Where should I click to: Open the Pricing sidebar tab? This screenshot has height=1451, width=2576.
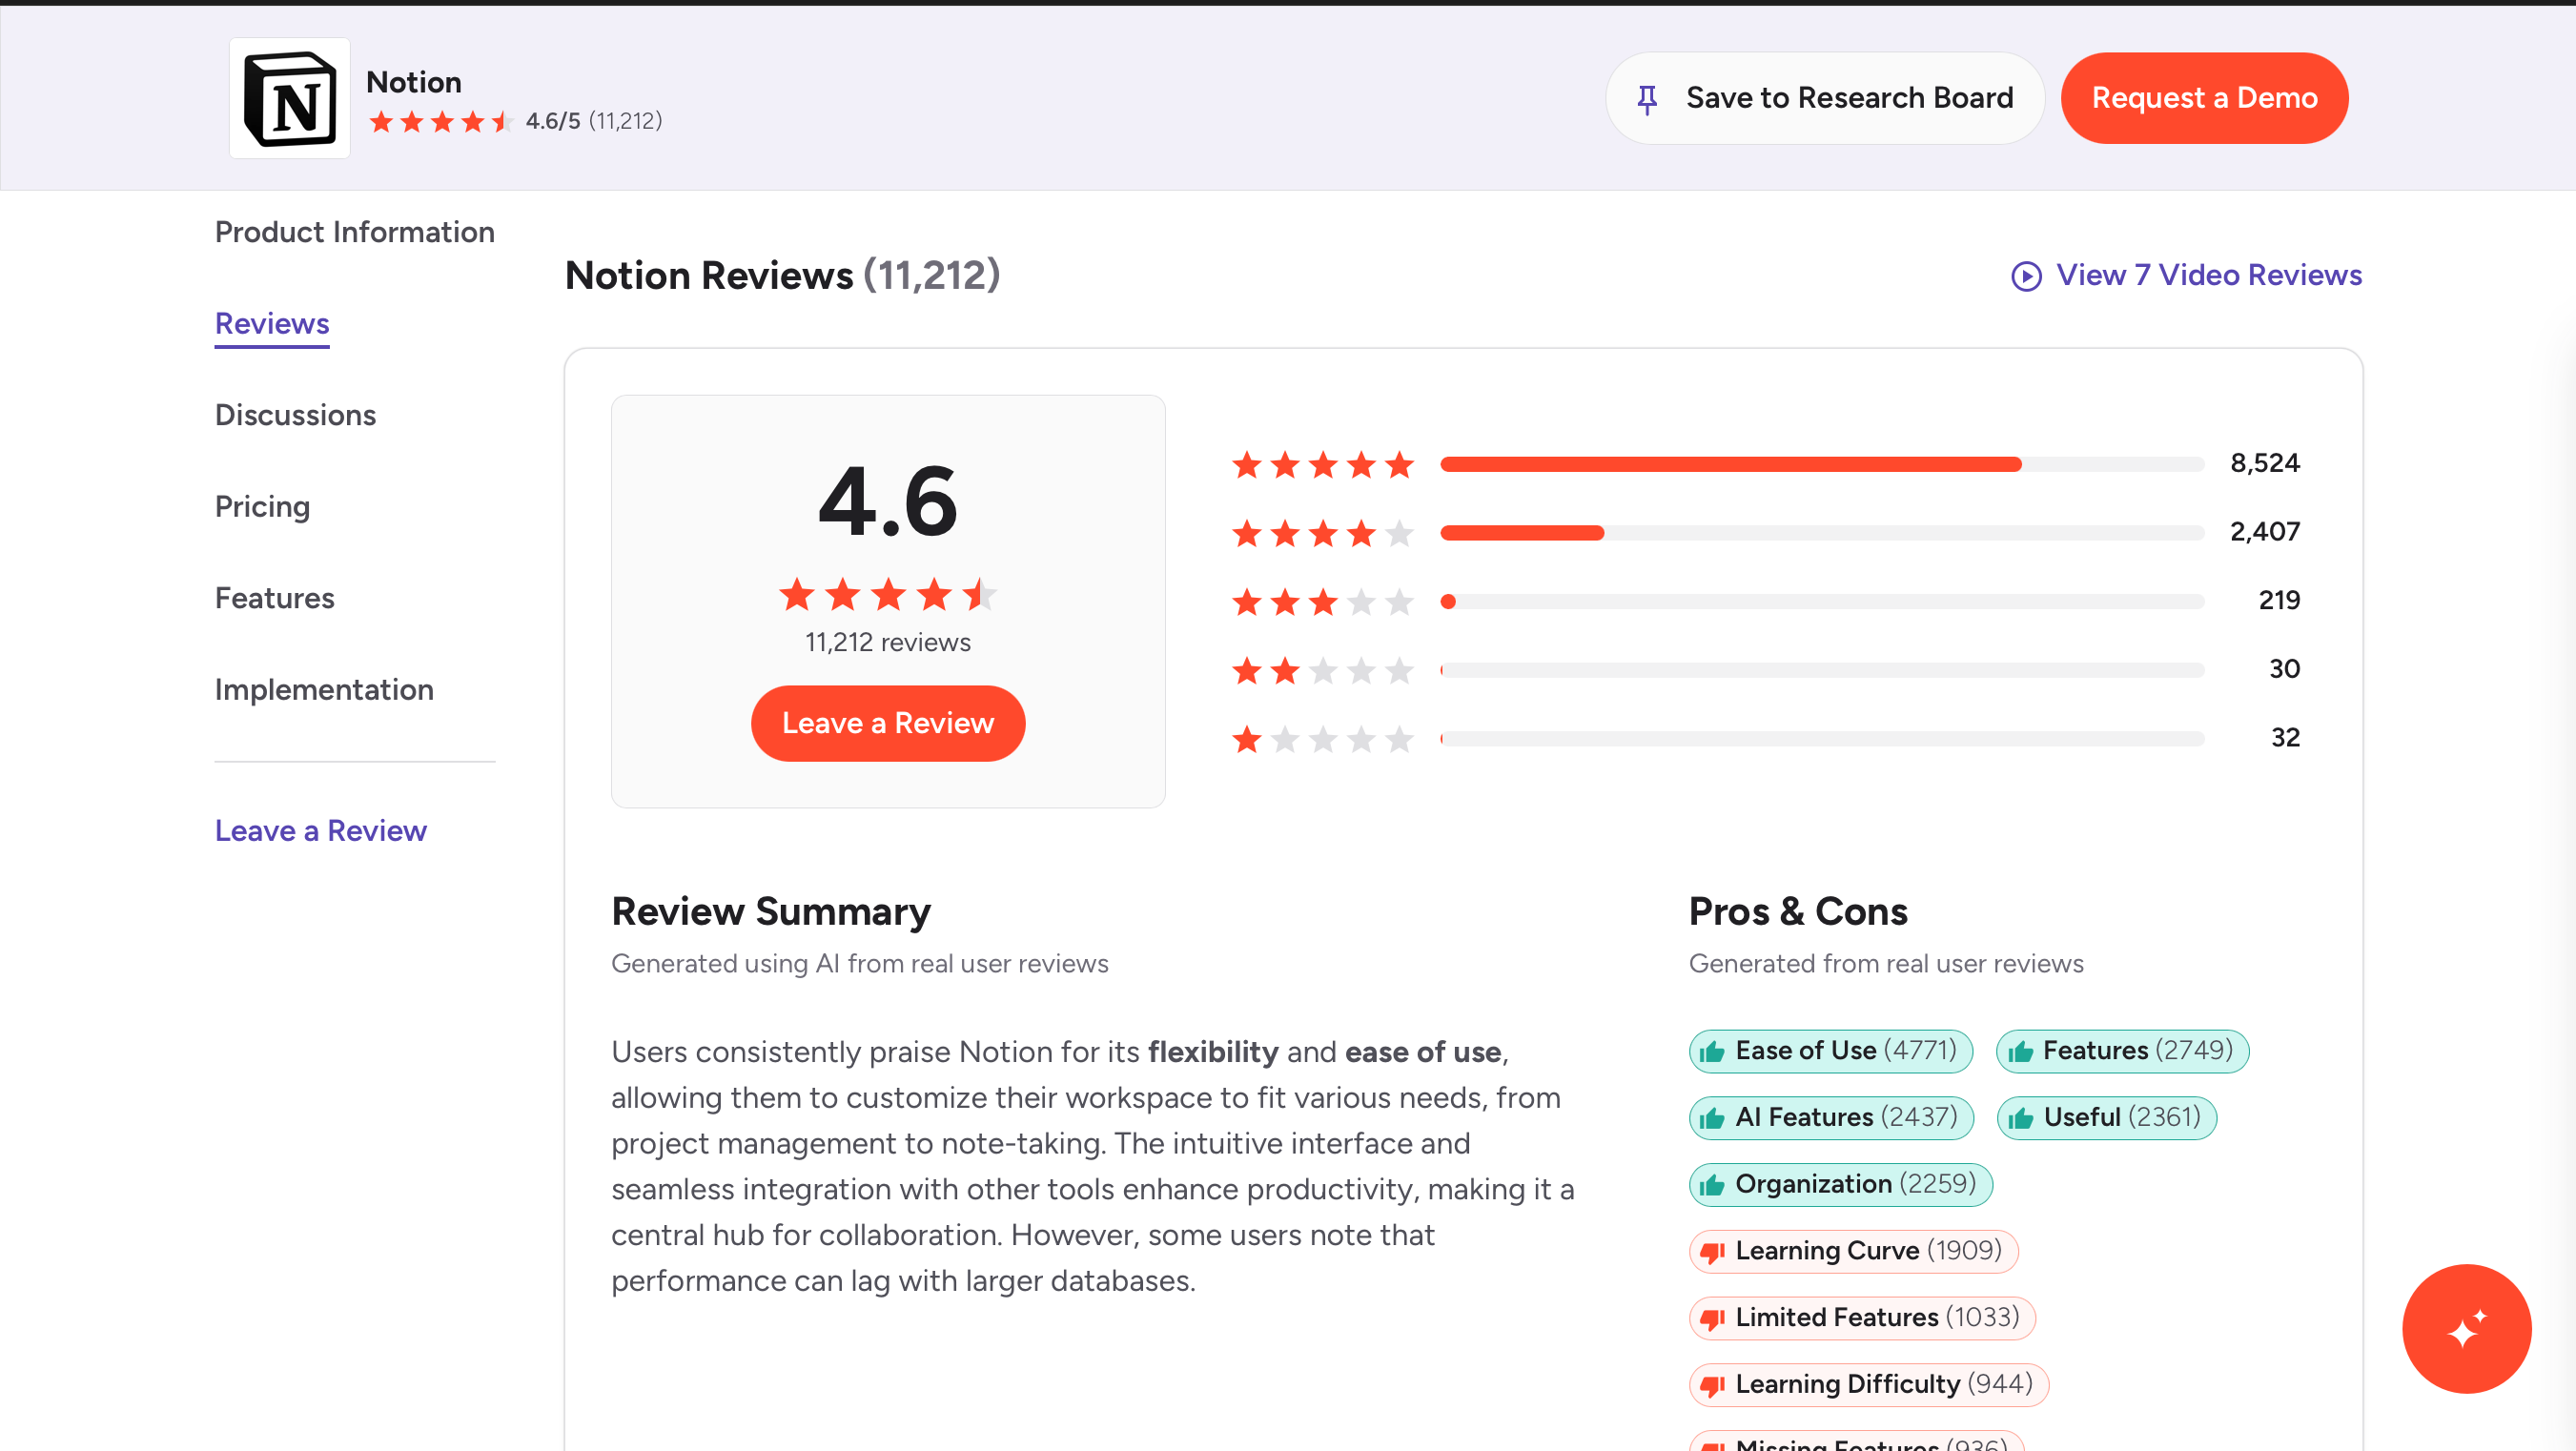tap(262, 506)
